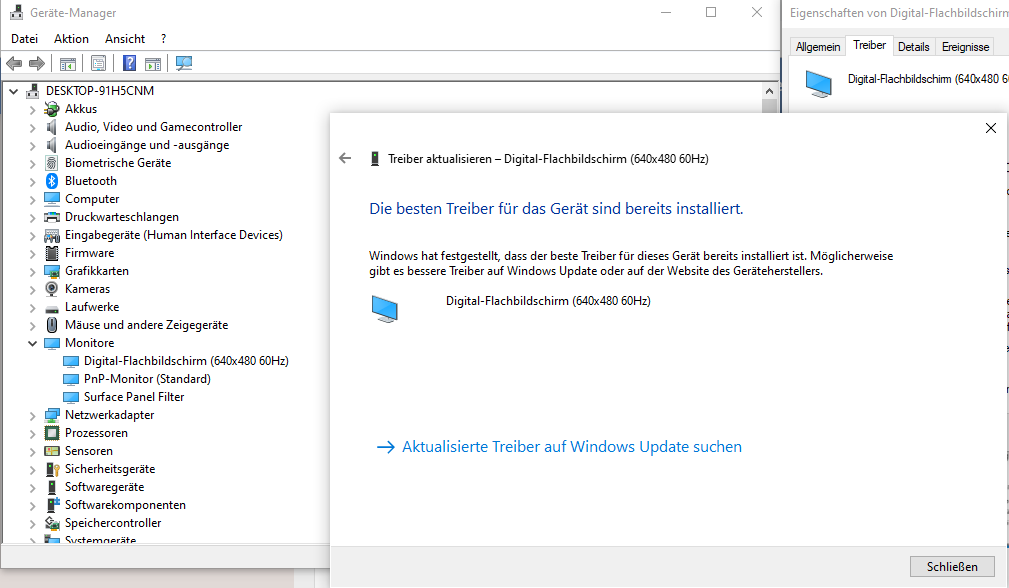Expand the Grafikkarten category
Image resolution: width=1009 pixels, height=588 pixels.
point(33,271)
